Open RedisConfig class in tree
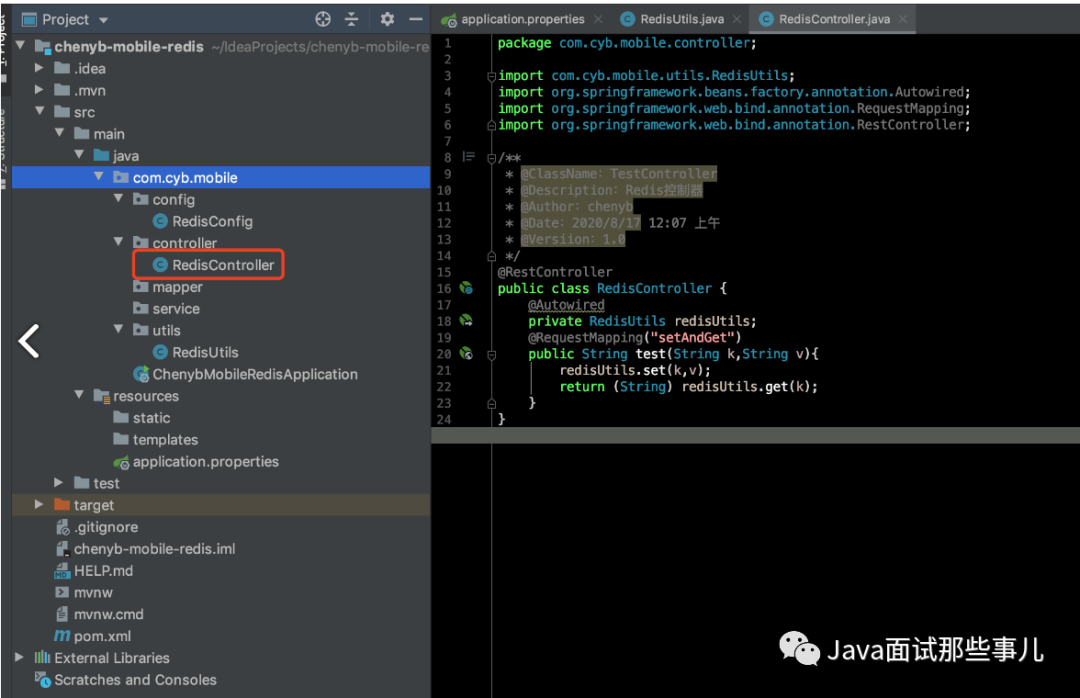The height and width of the screenshot is (698, 1080). pos(212,221)
